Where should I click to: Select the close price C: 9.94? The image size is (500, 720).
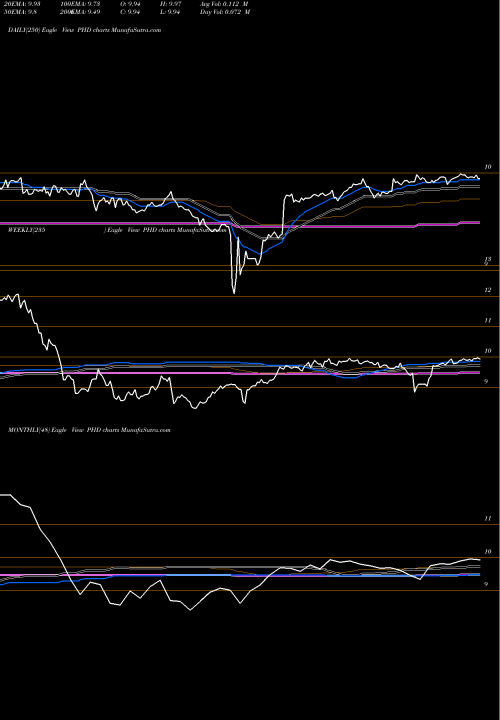tap(130, 12)
